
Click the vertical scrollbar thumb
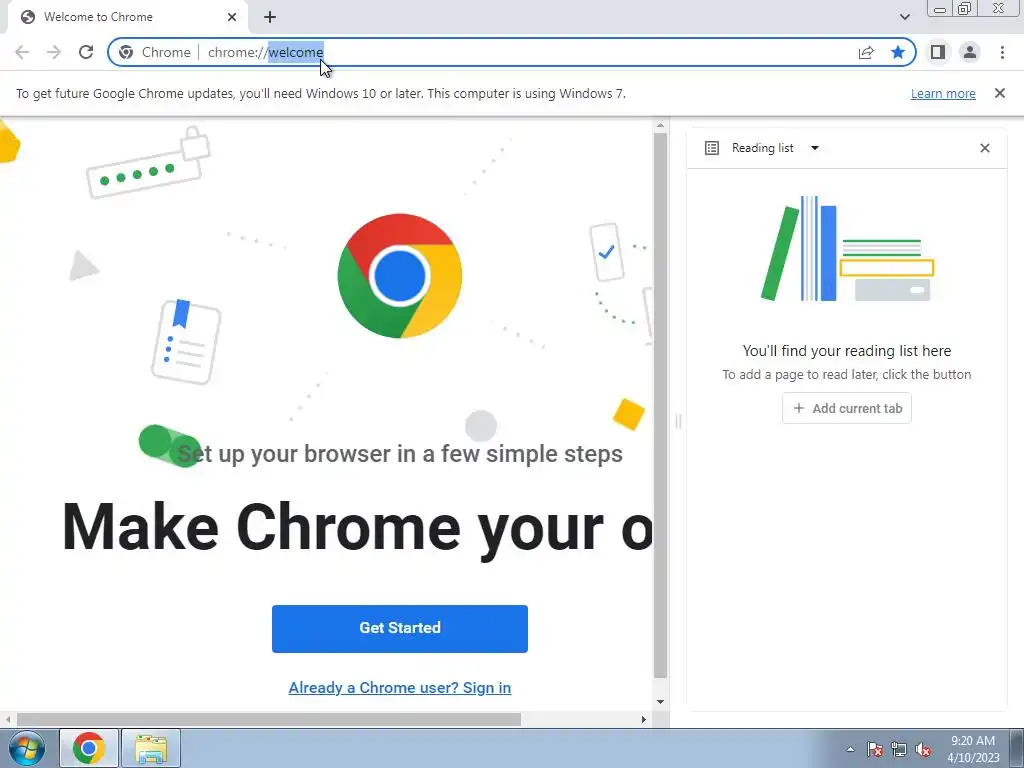tap(660, 405)
